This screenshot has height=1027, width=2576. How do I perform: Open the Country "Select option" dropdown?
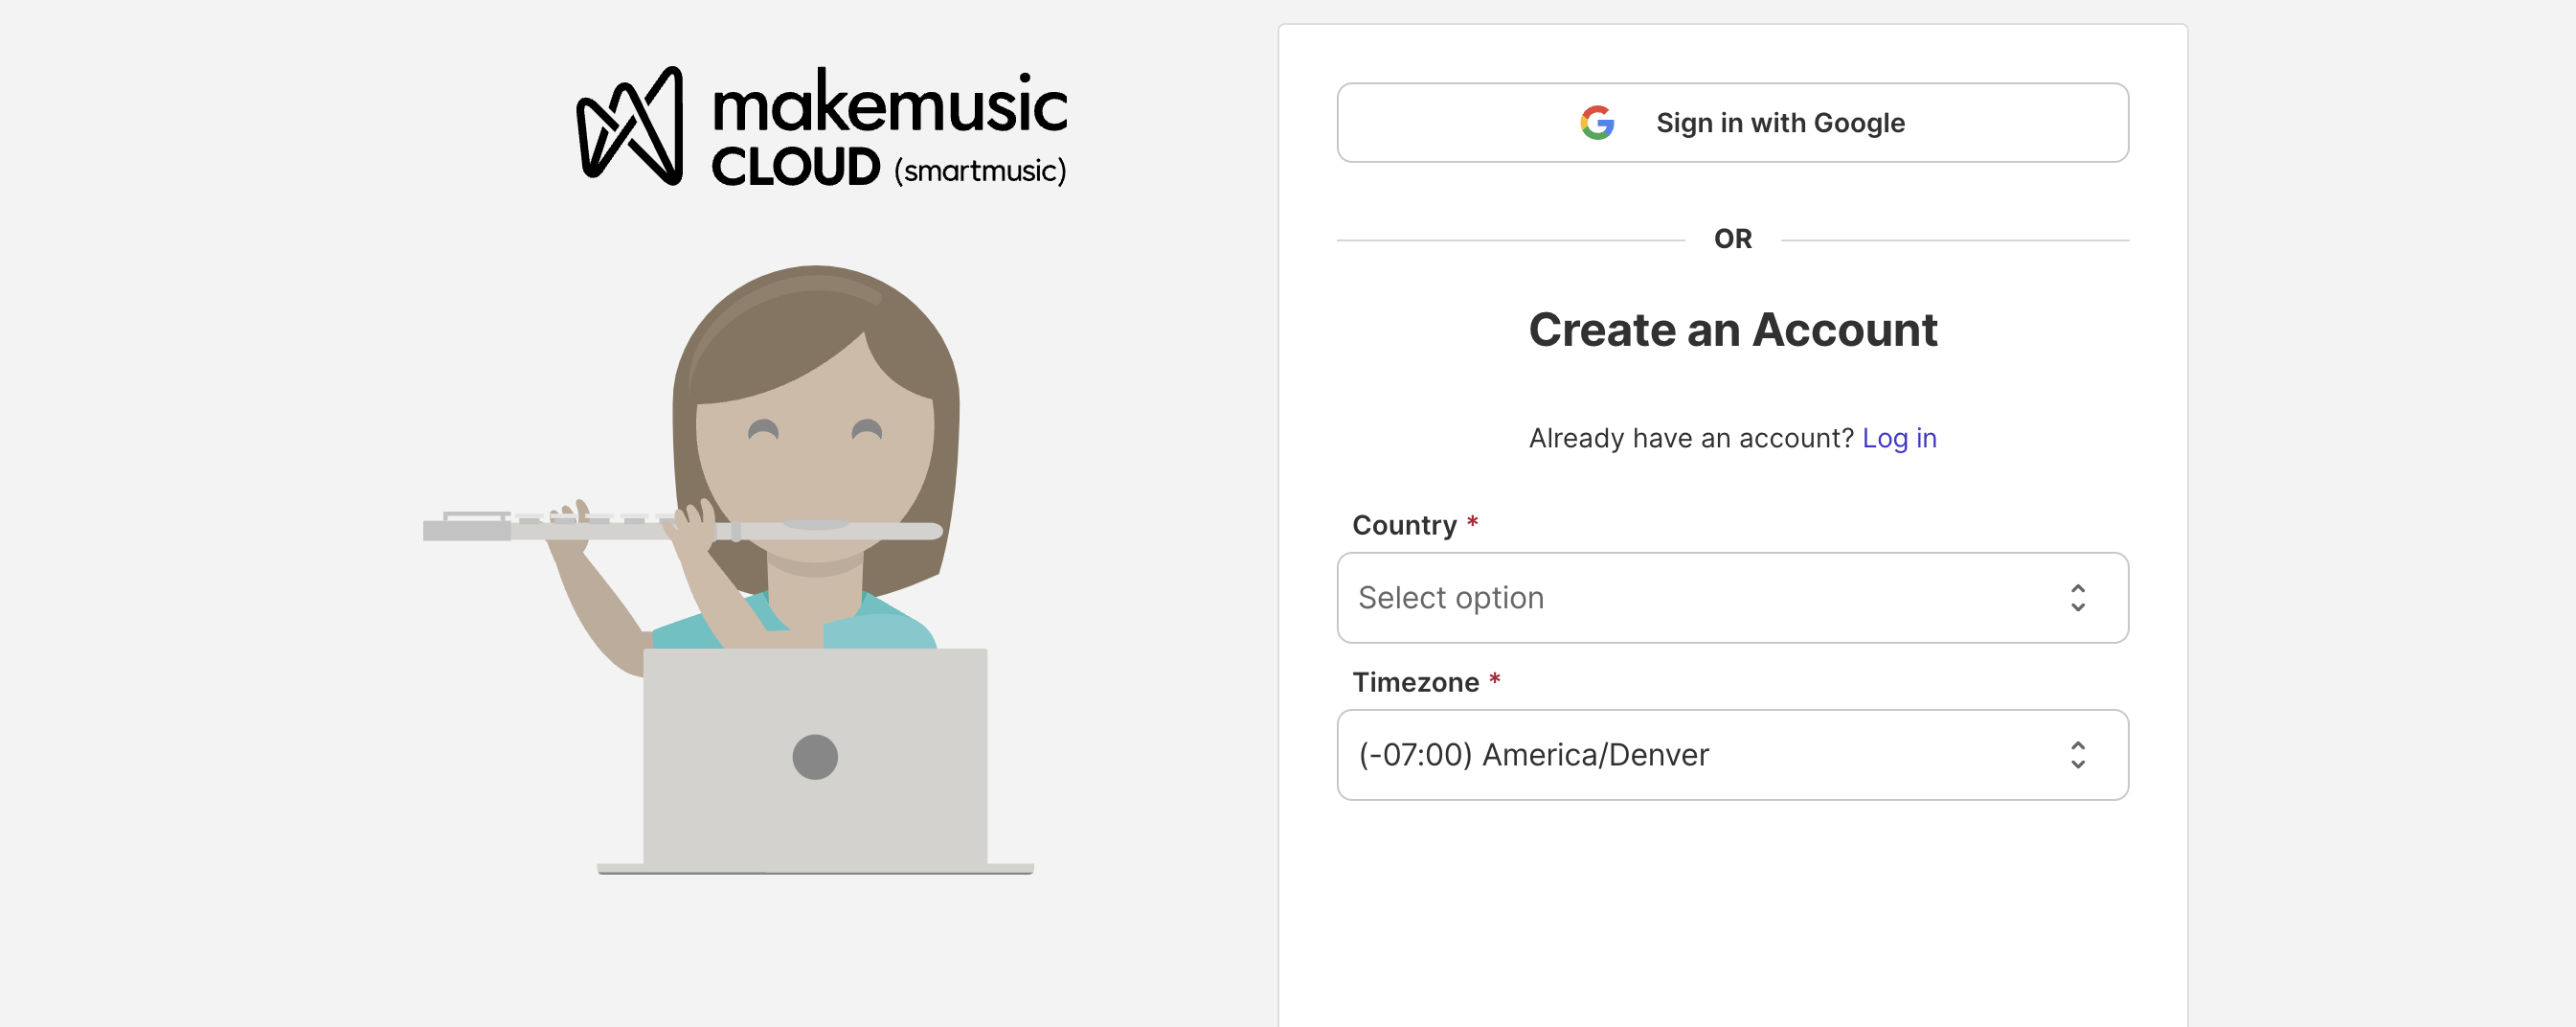(x=1700, y=598)
